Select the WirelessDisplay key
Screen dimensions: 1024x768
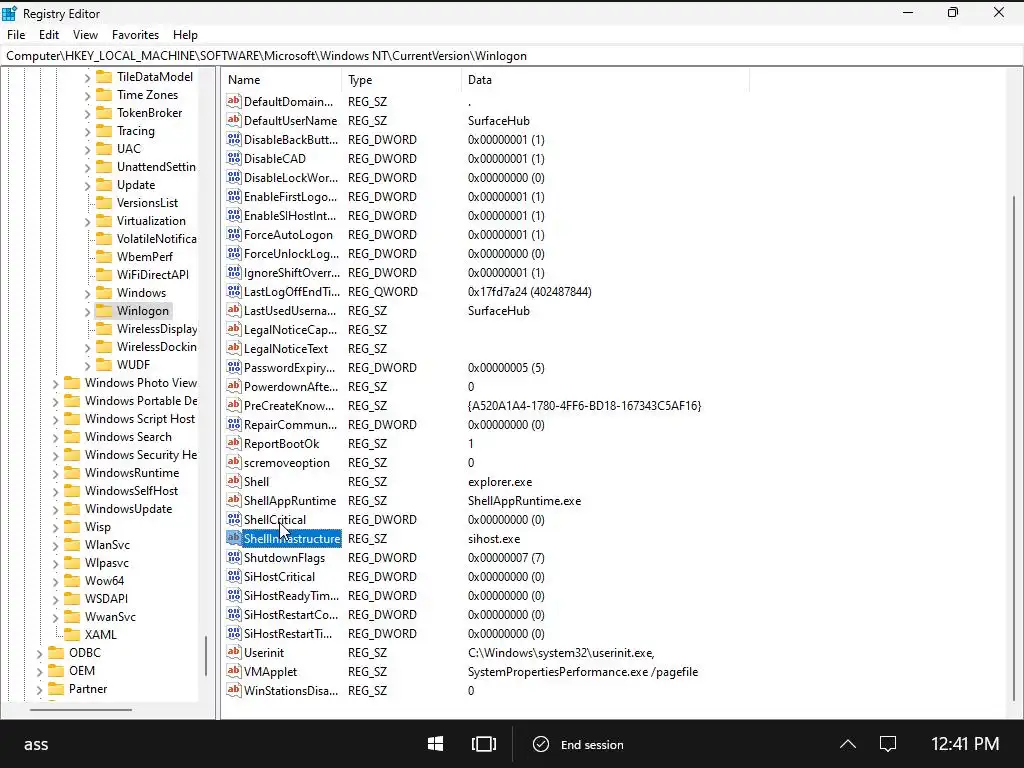(x=157, y=328)
